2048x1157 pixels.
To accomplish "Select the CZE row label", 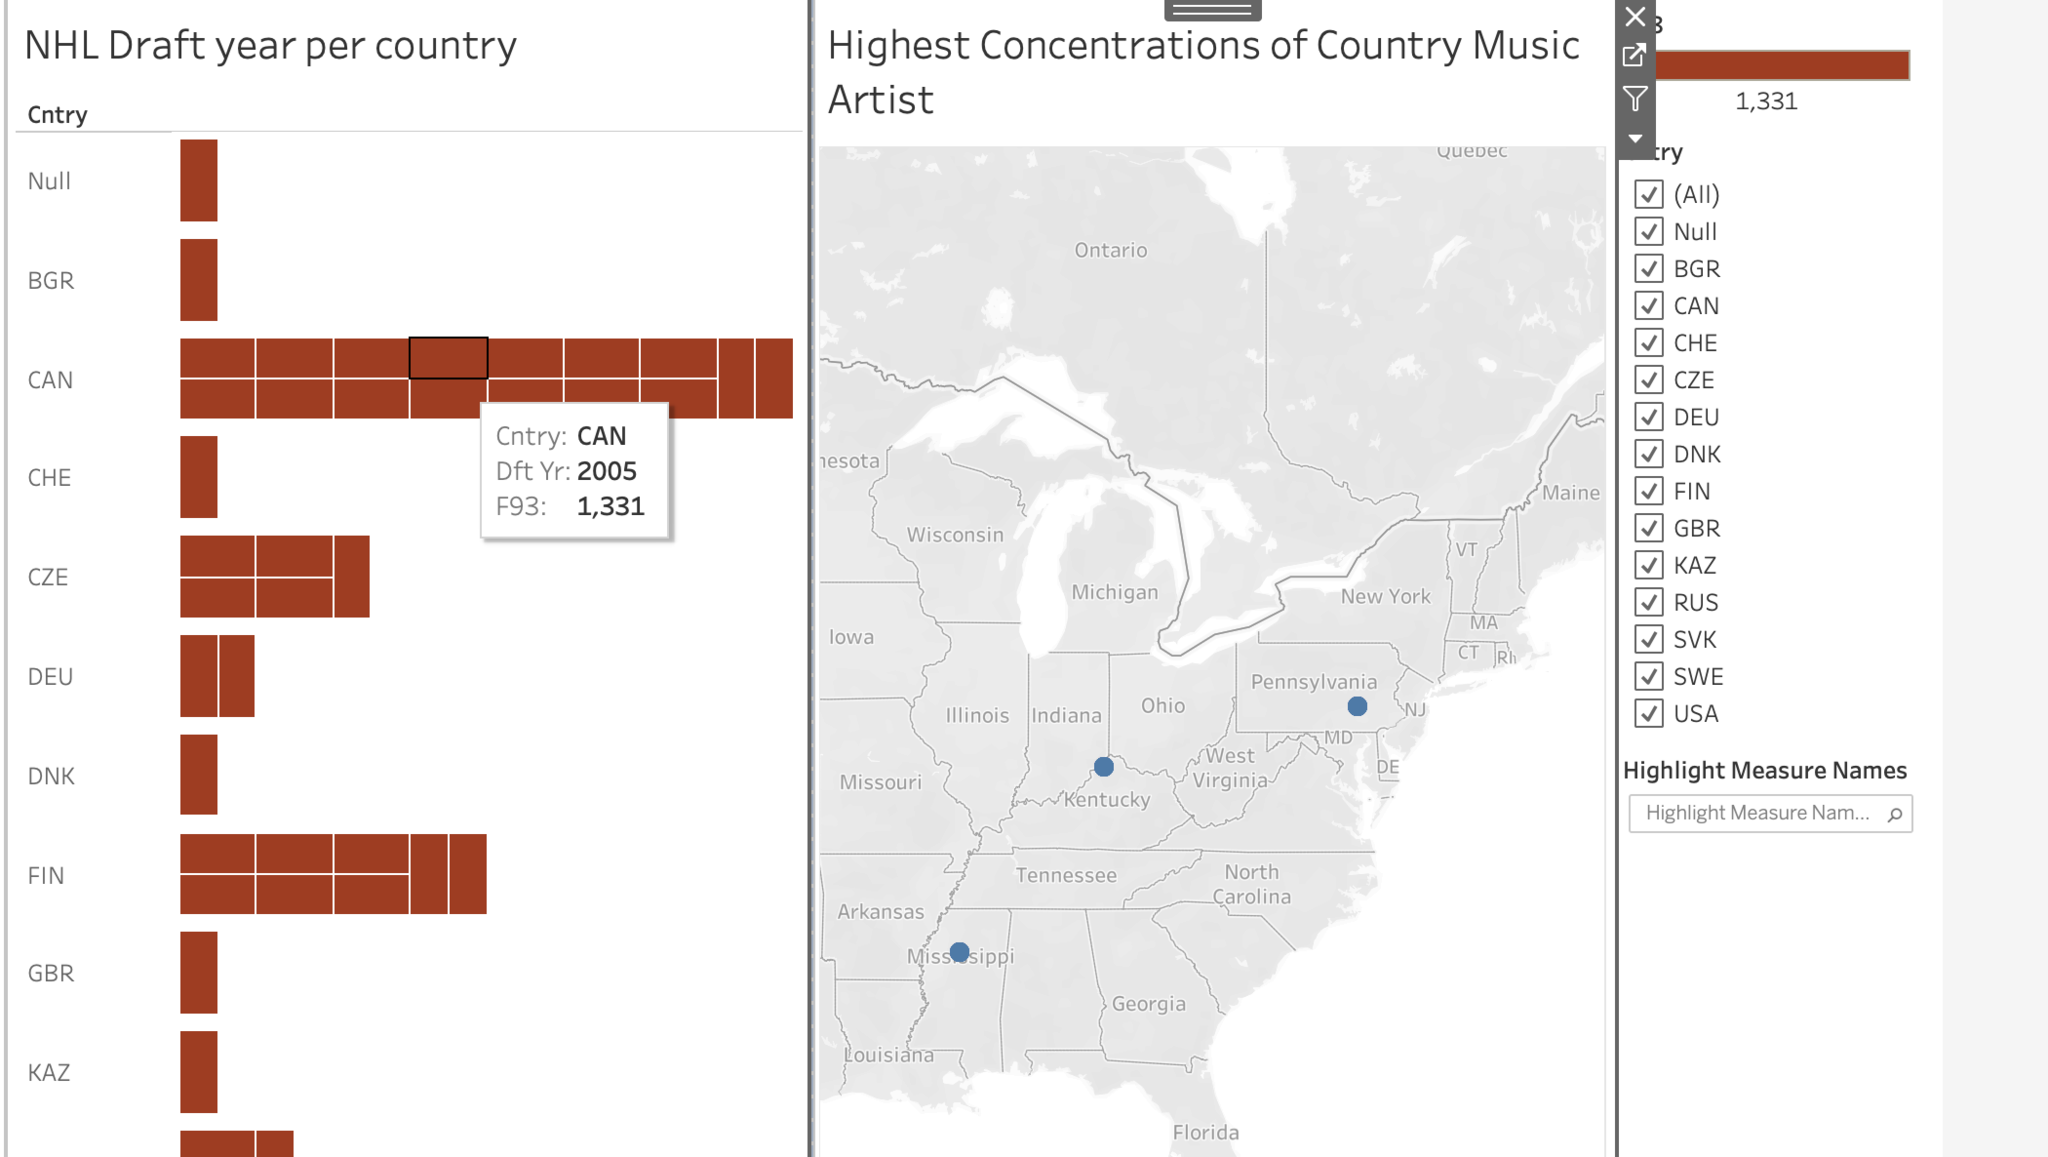I will coord(48,577).
